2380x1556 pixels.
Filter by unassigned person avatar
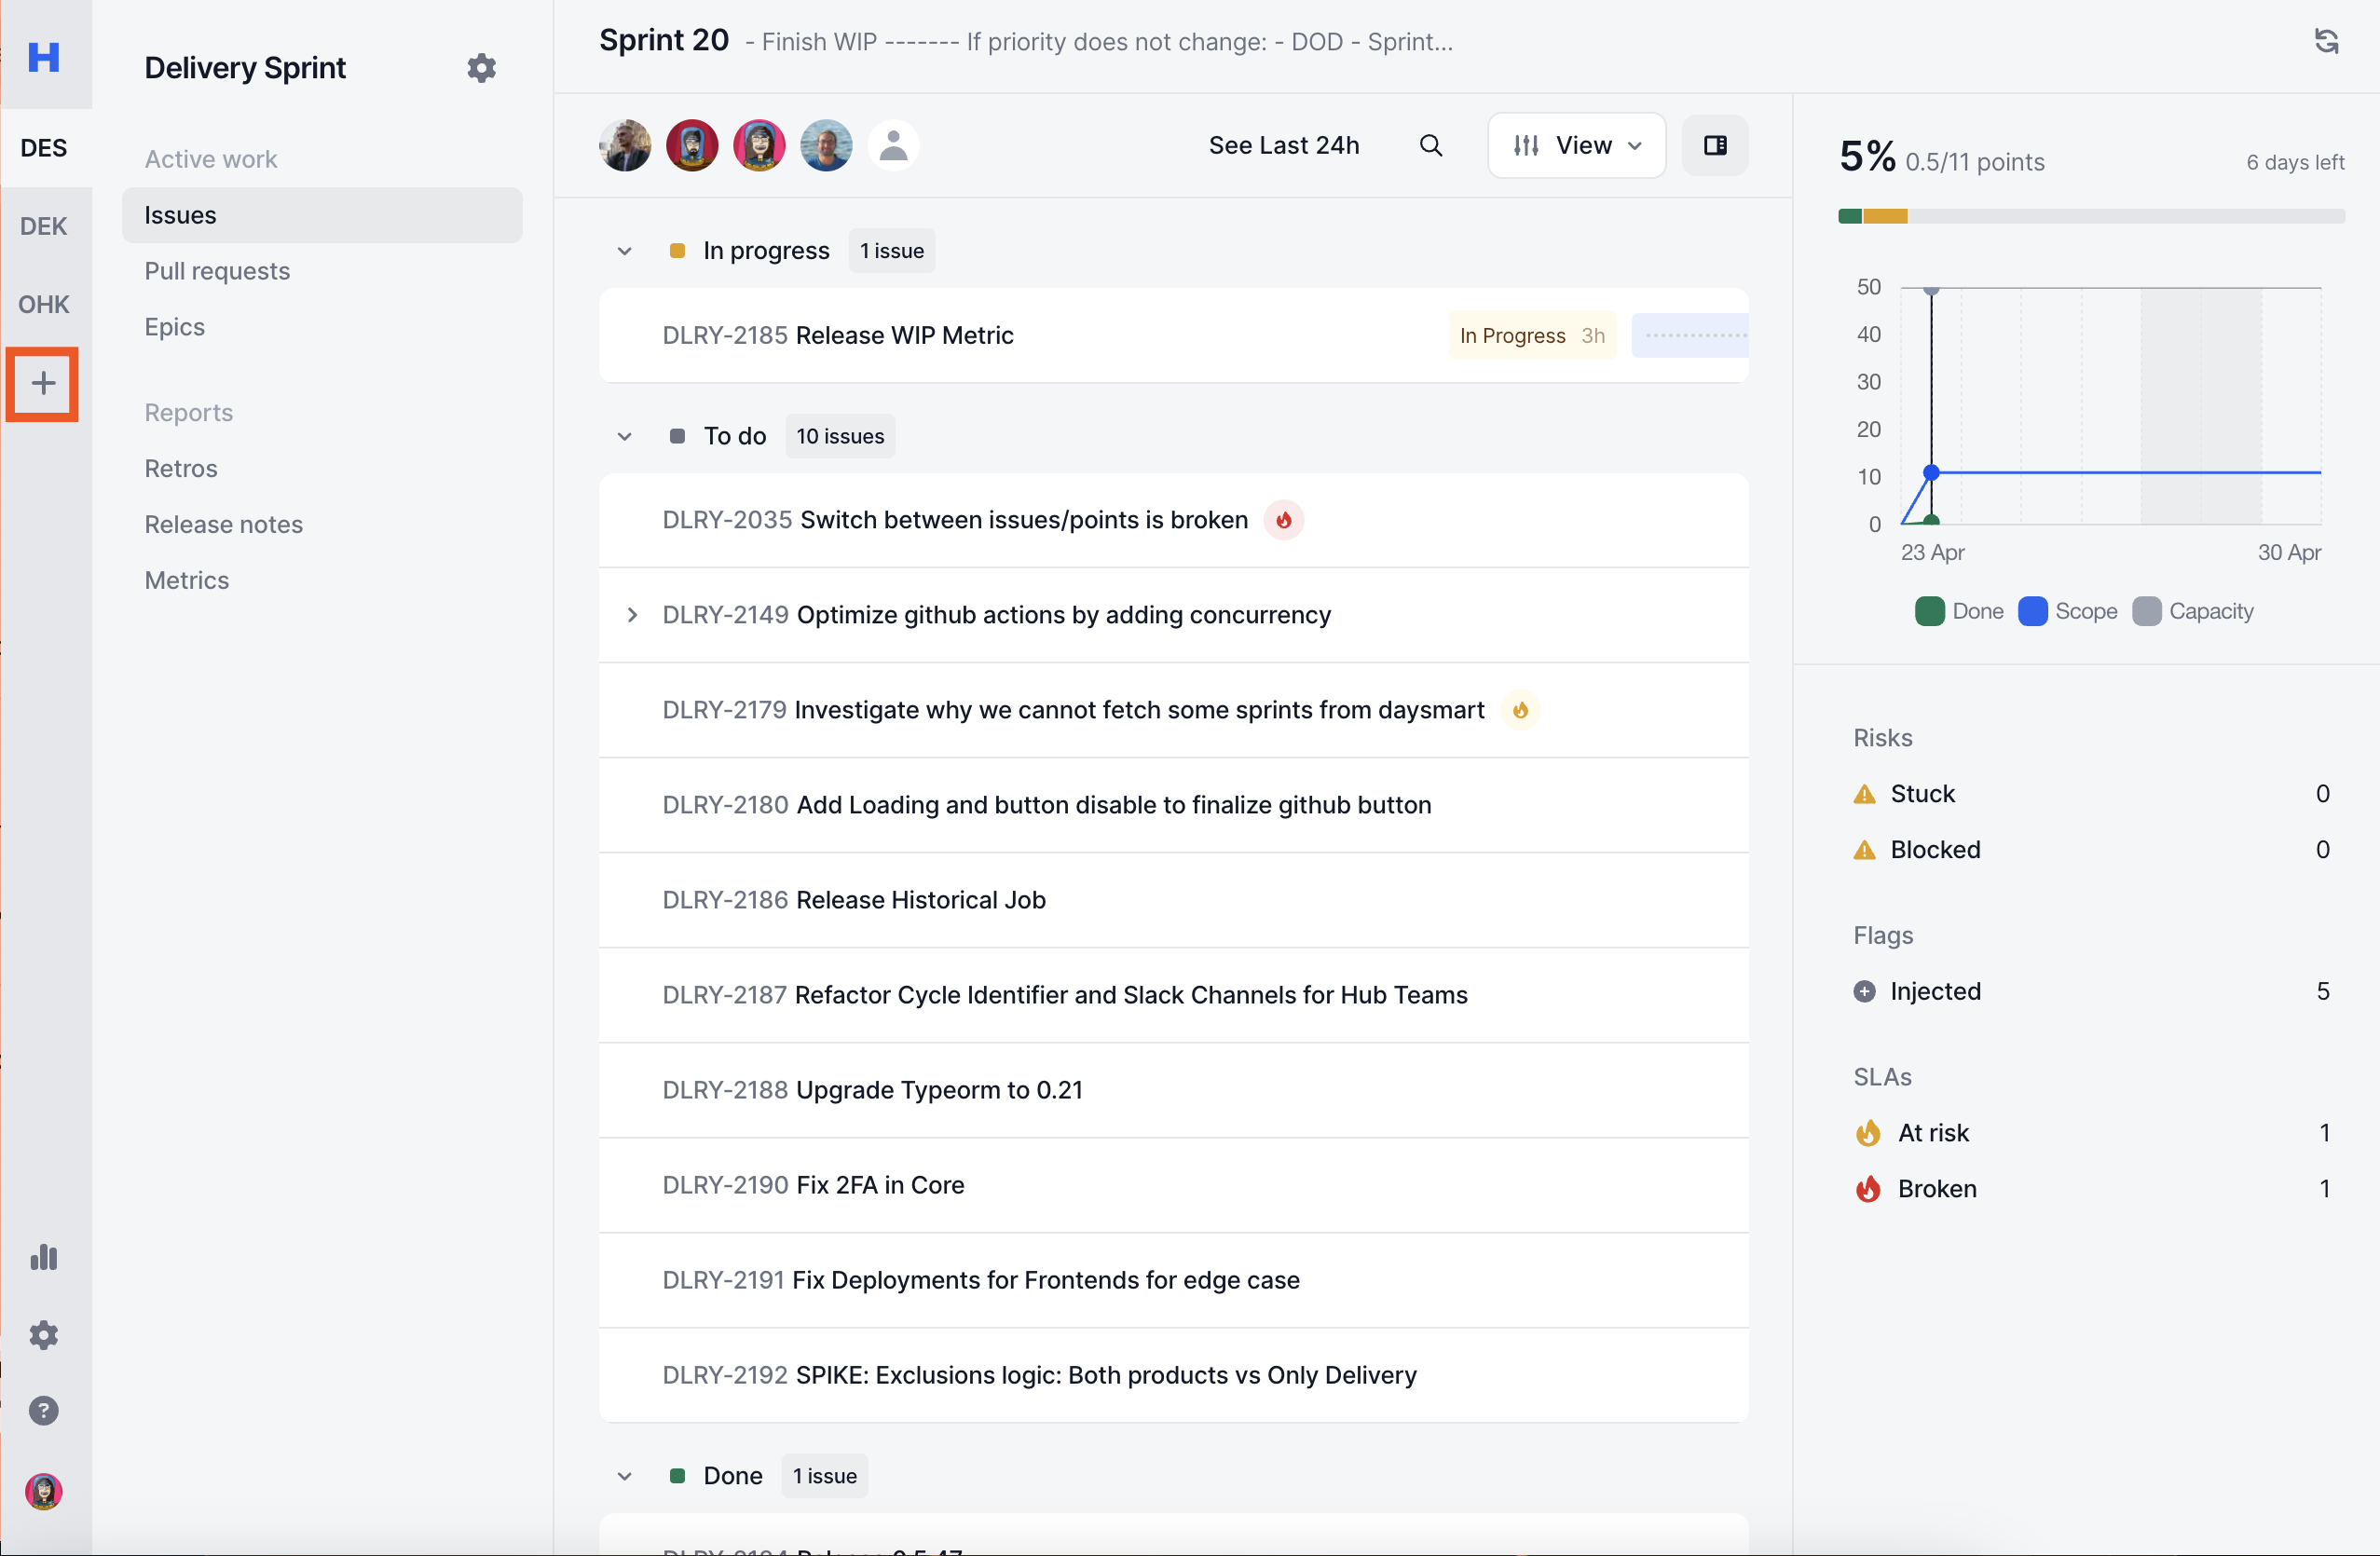(x=893, y=146)
